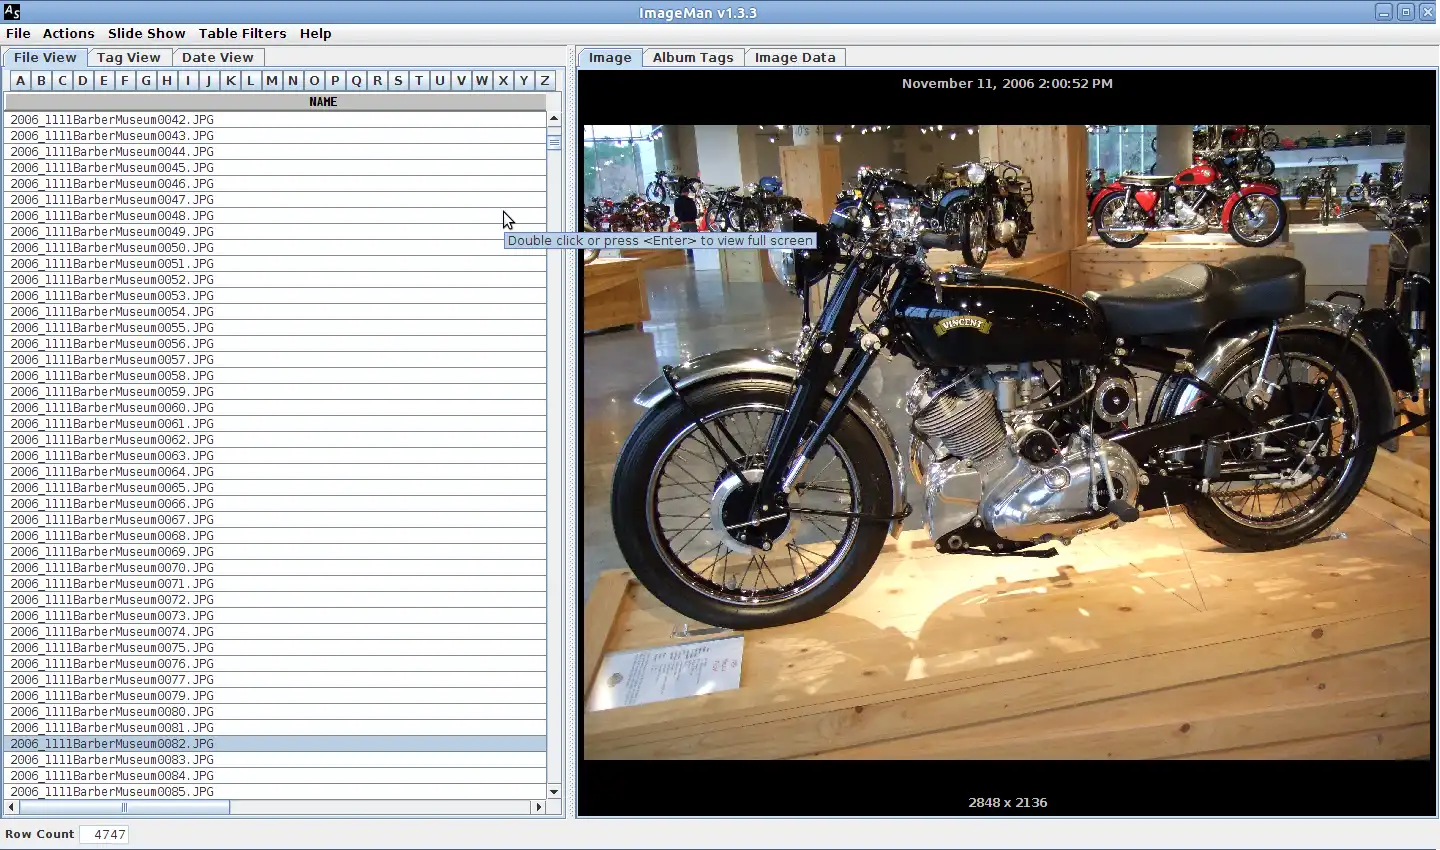The image size is (1440, 850).
Task: Click the file list scroll down arrow
Action: (554, 791)
